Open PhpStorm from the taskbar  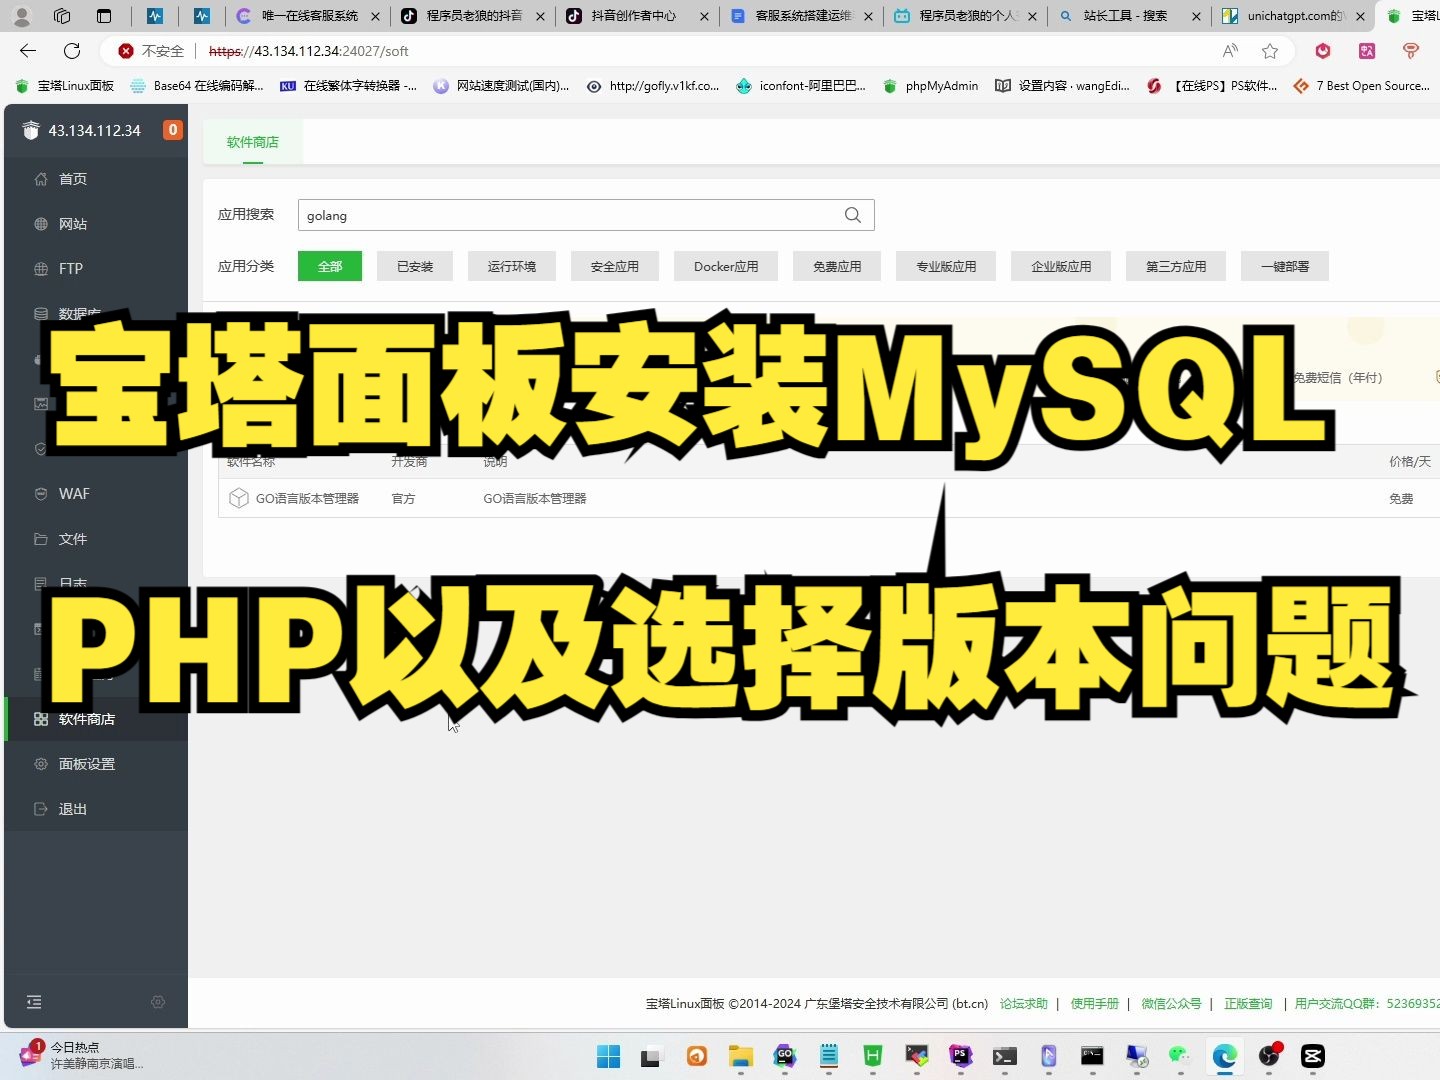coord(960,1056)
